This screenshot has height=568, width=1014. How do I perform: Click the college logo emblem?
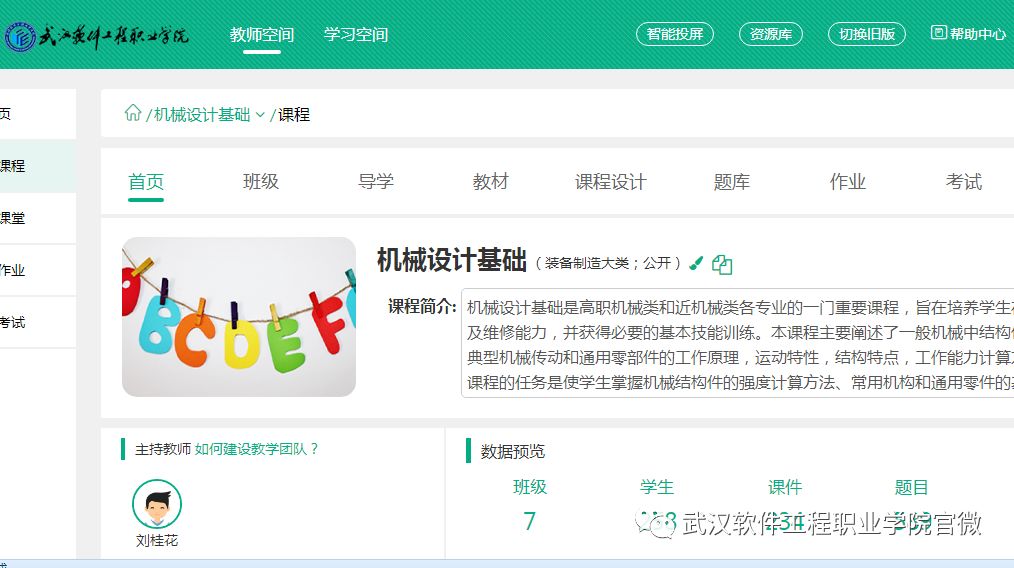20,37
